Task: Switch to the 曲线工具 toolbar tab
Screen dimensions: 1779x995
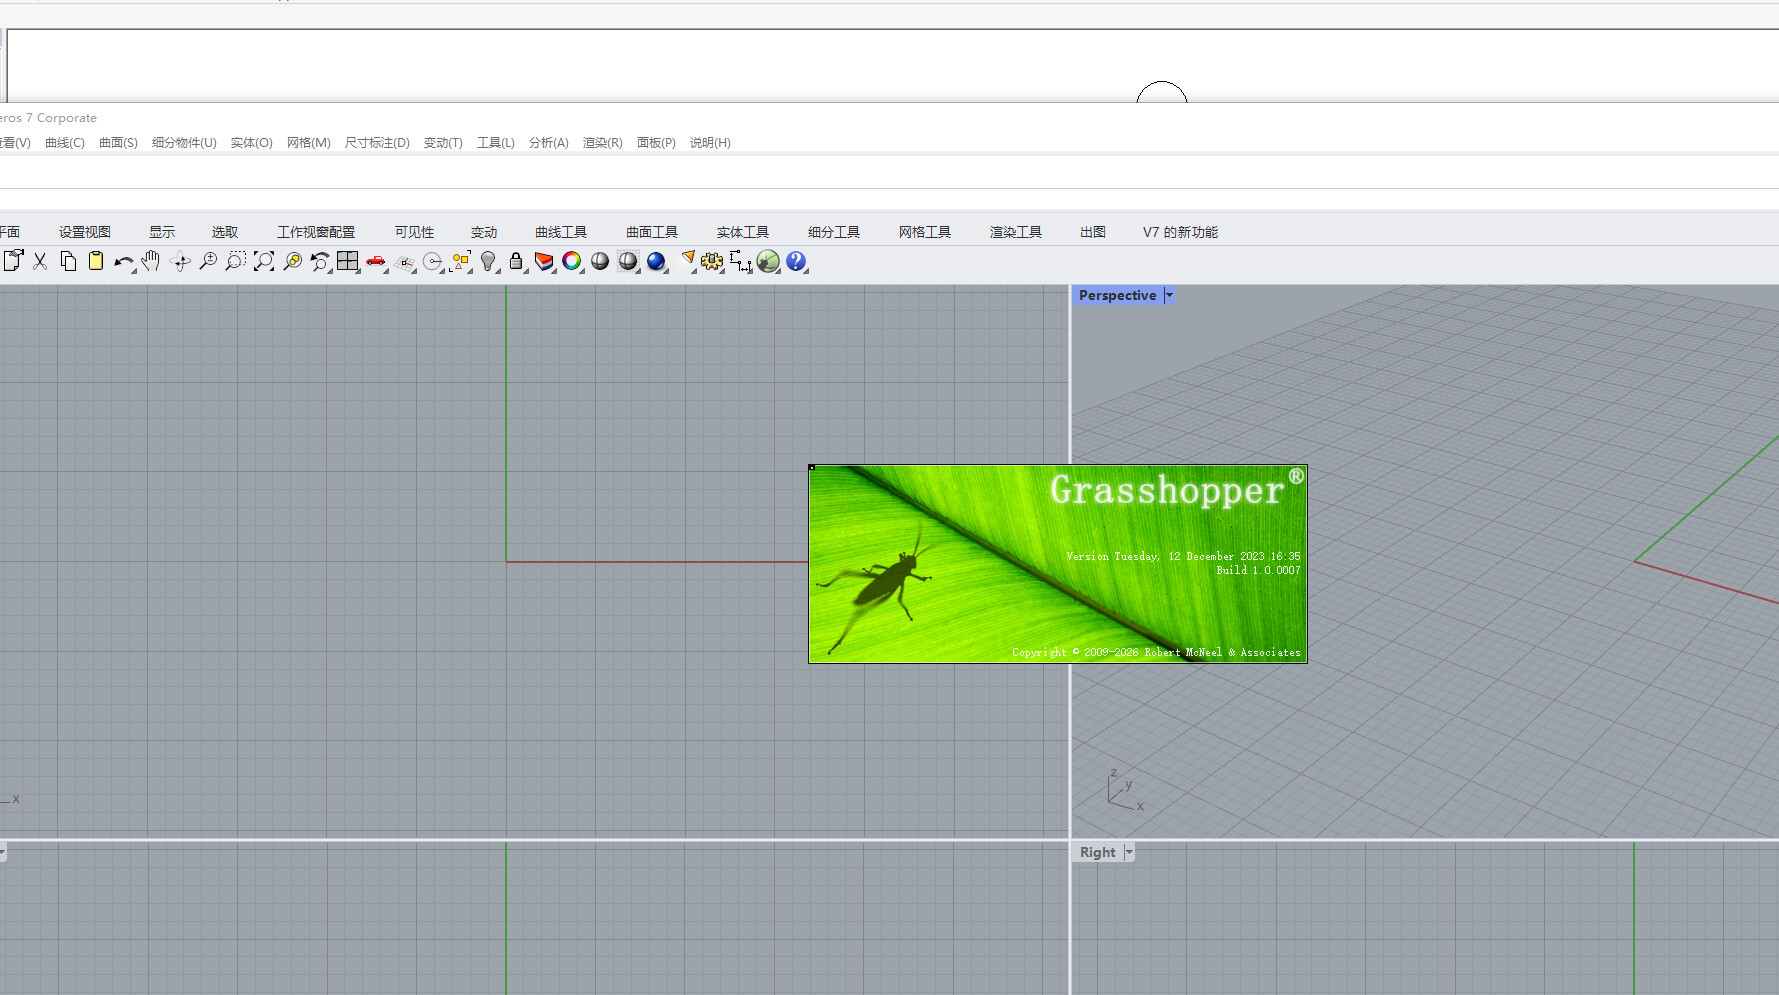Action: pos(561,232)
